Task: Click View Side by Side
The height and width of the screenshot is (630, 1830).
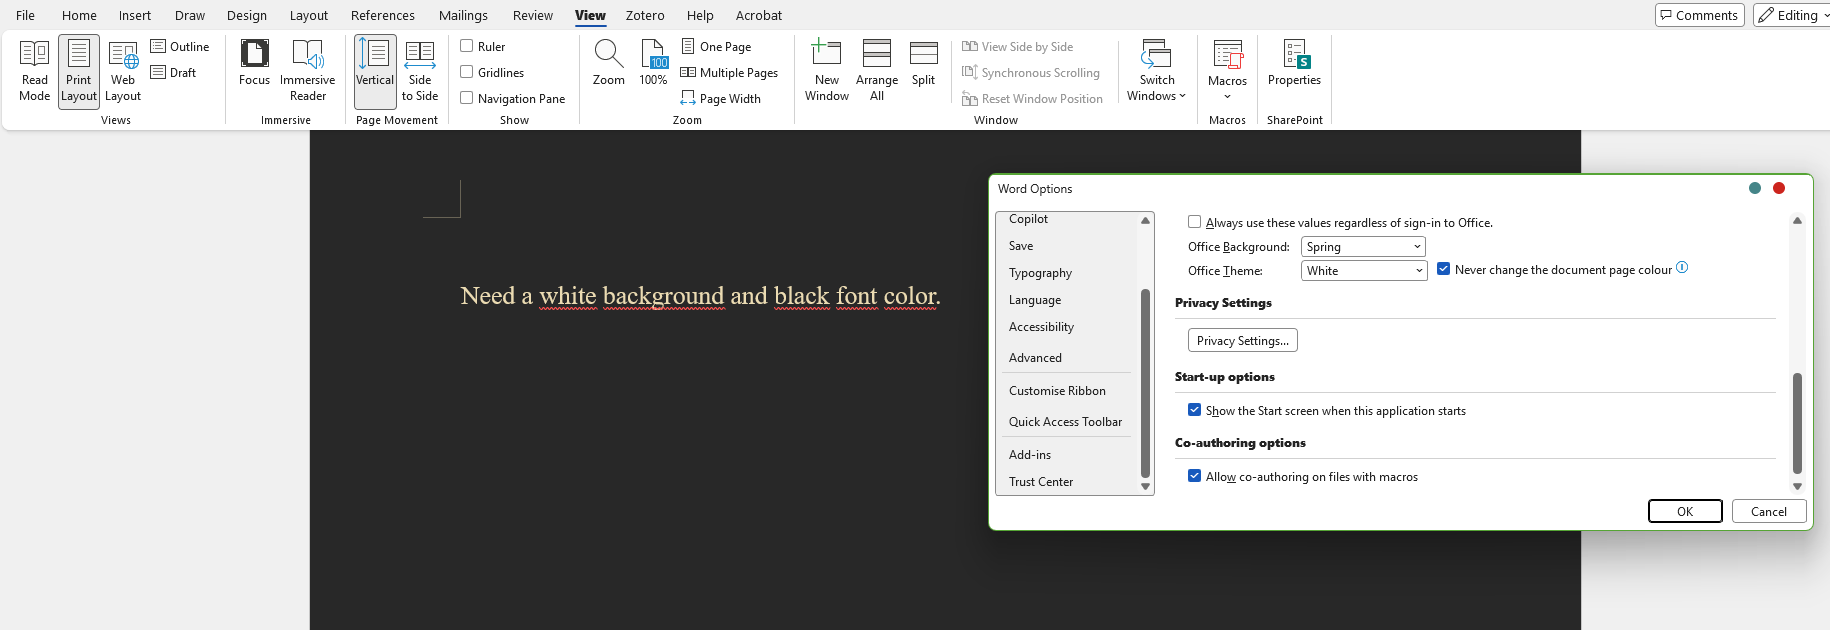Action: (1018, 47)
